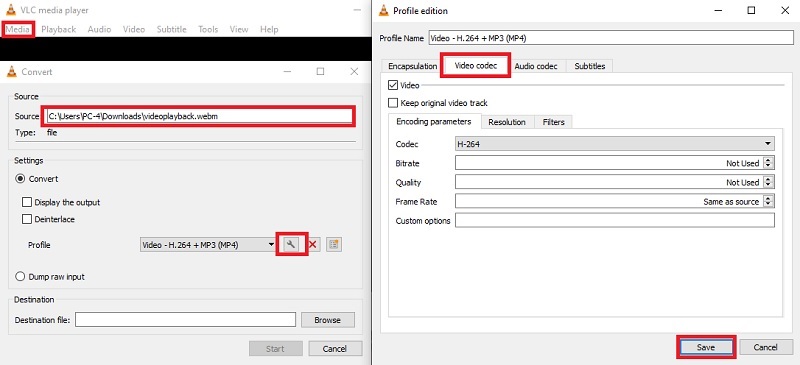Close the Convert window

point(354,72)
